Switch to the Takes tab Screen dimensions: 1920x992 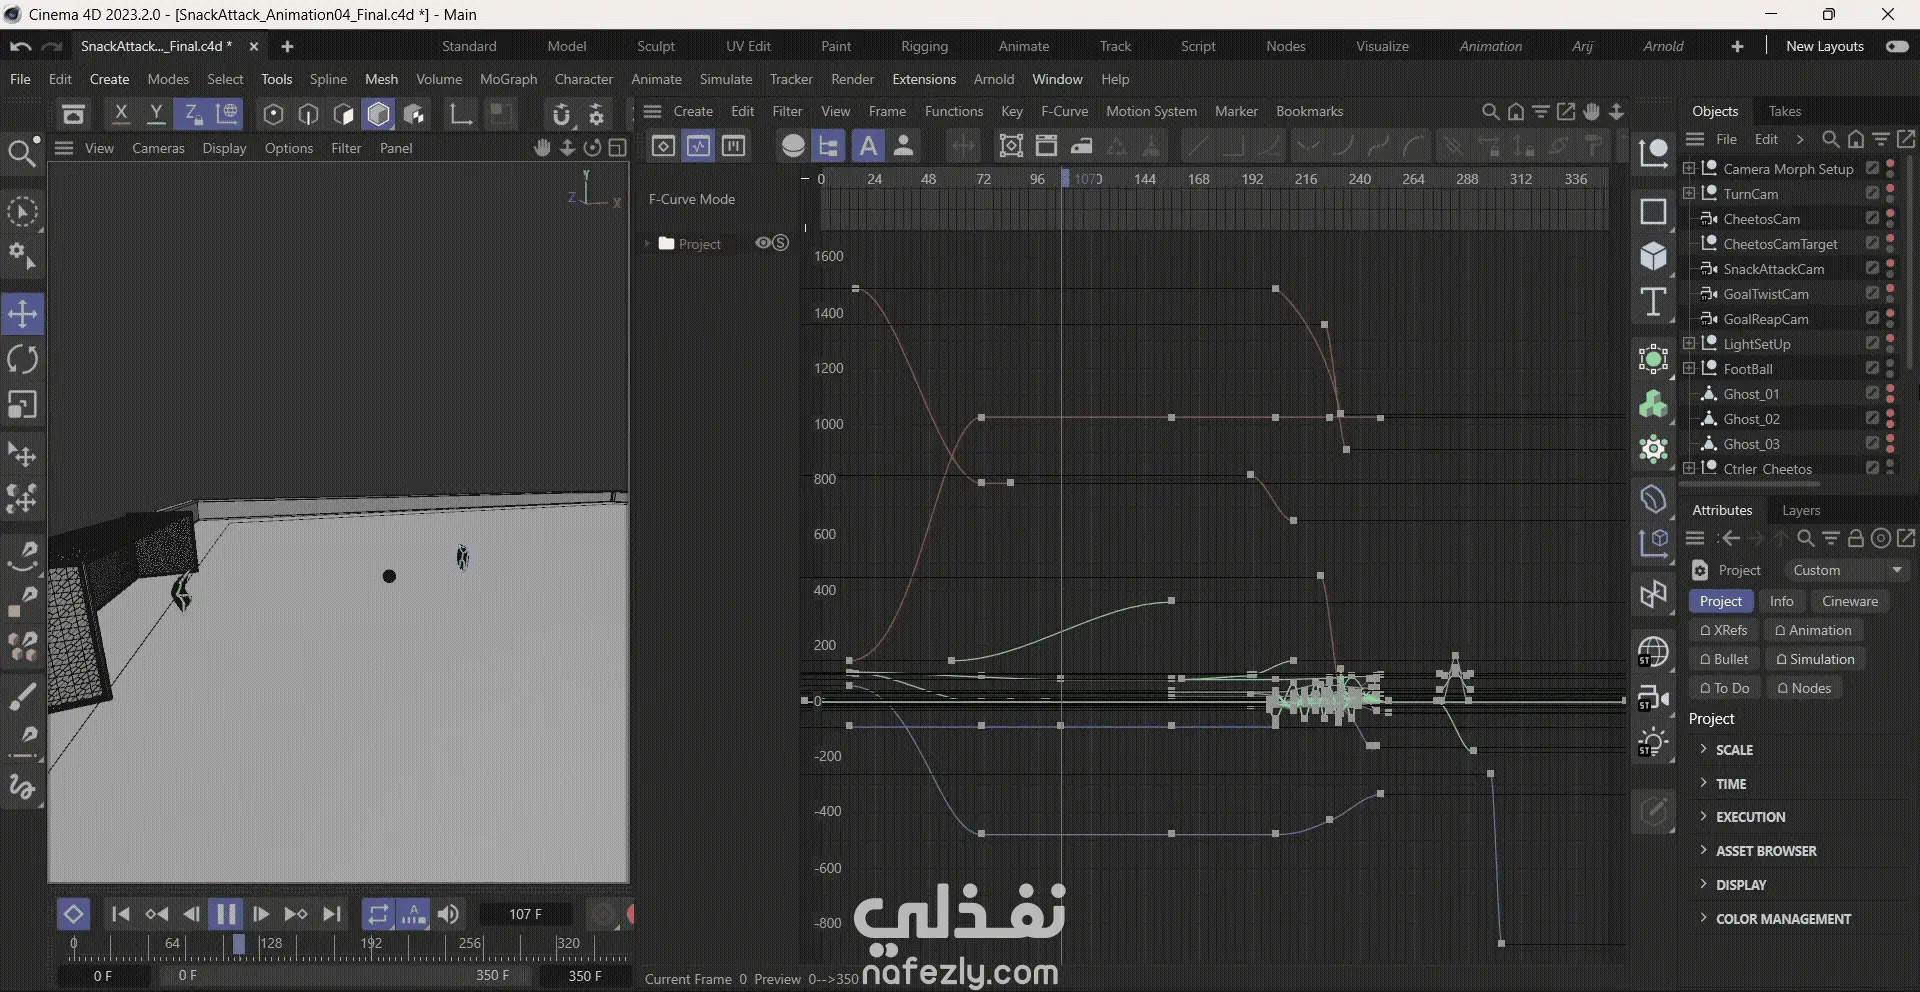(1784, 111)
